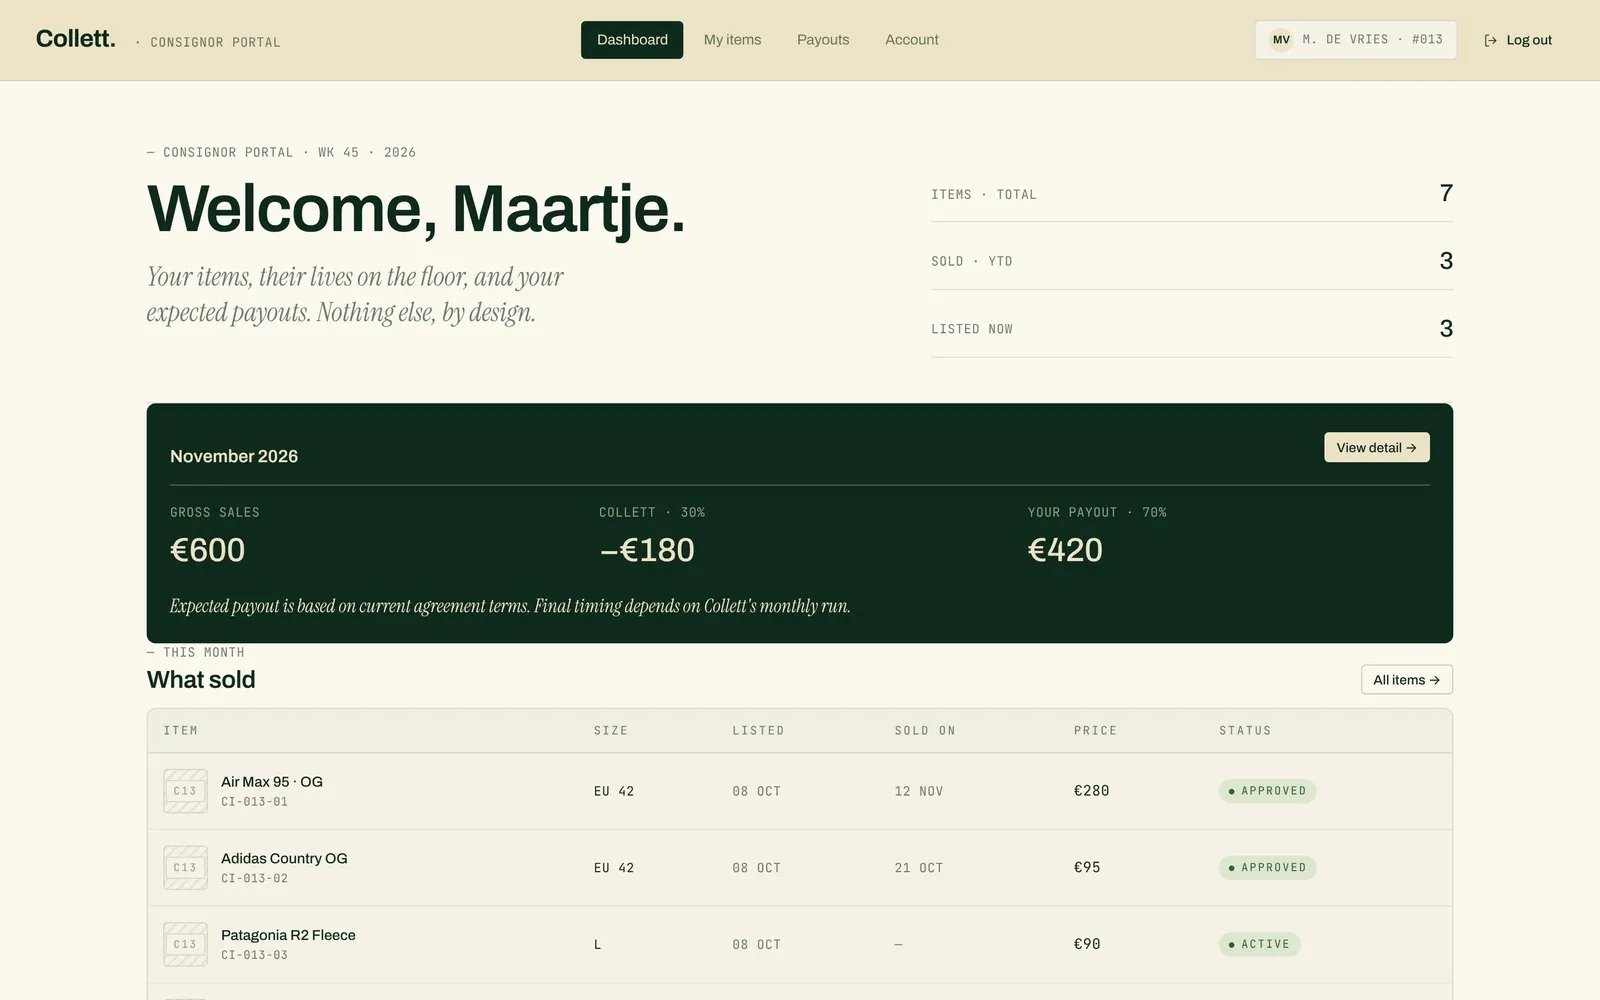The width and height of the screenshot is (1600, 1000).
Task: Click the Sold On column header
Action: (925, 731)
